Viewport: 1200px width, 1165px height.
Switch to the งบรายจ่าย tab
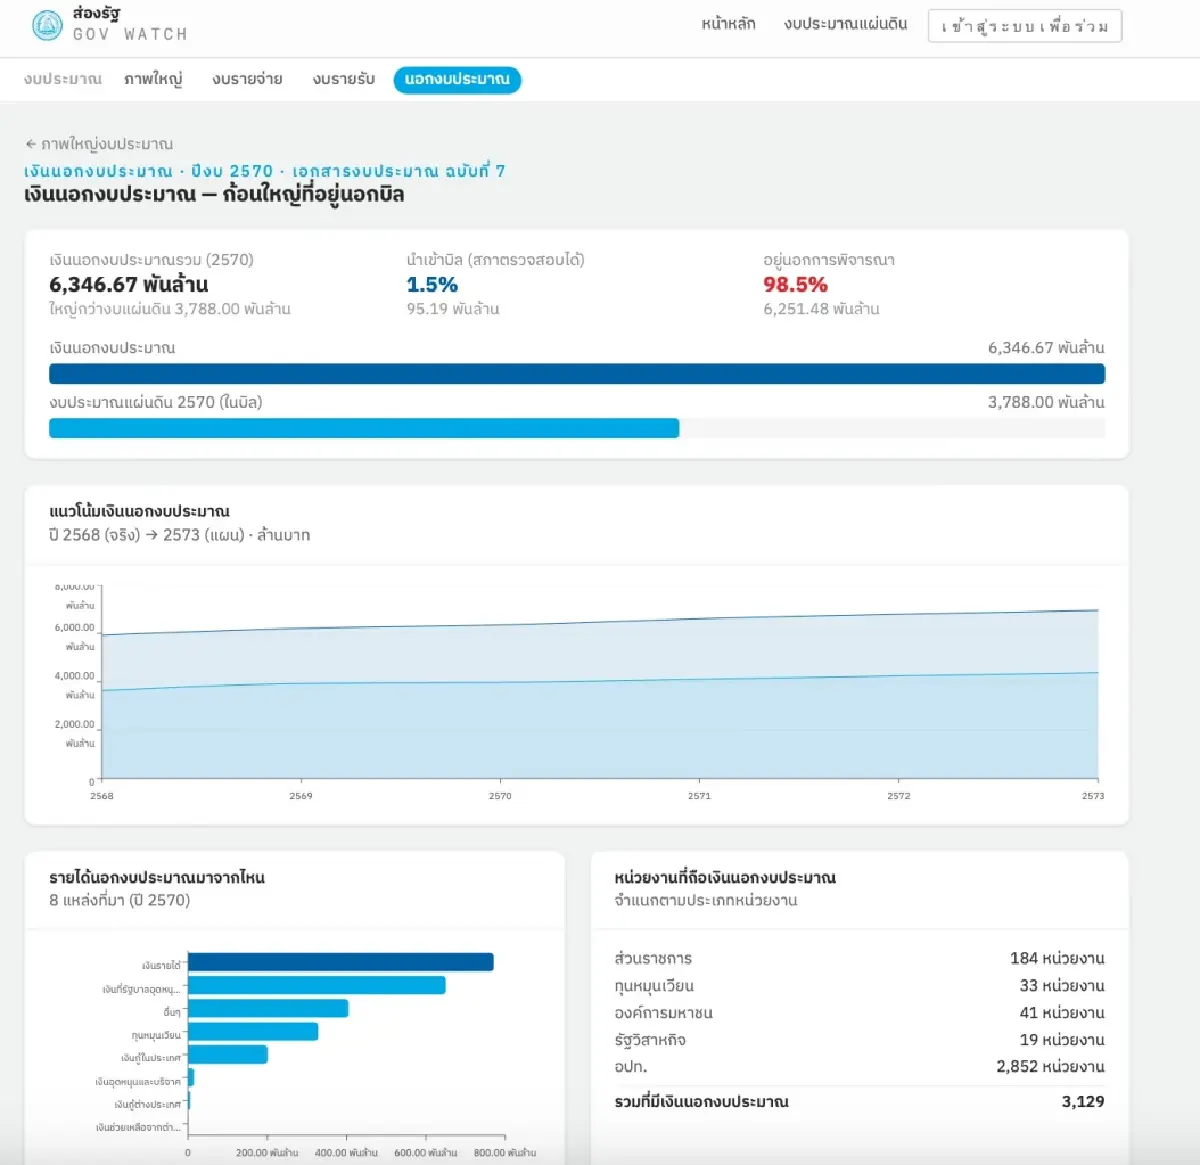(x=247, y=79)
